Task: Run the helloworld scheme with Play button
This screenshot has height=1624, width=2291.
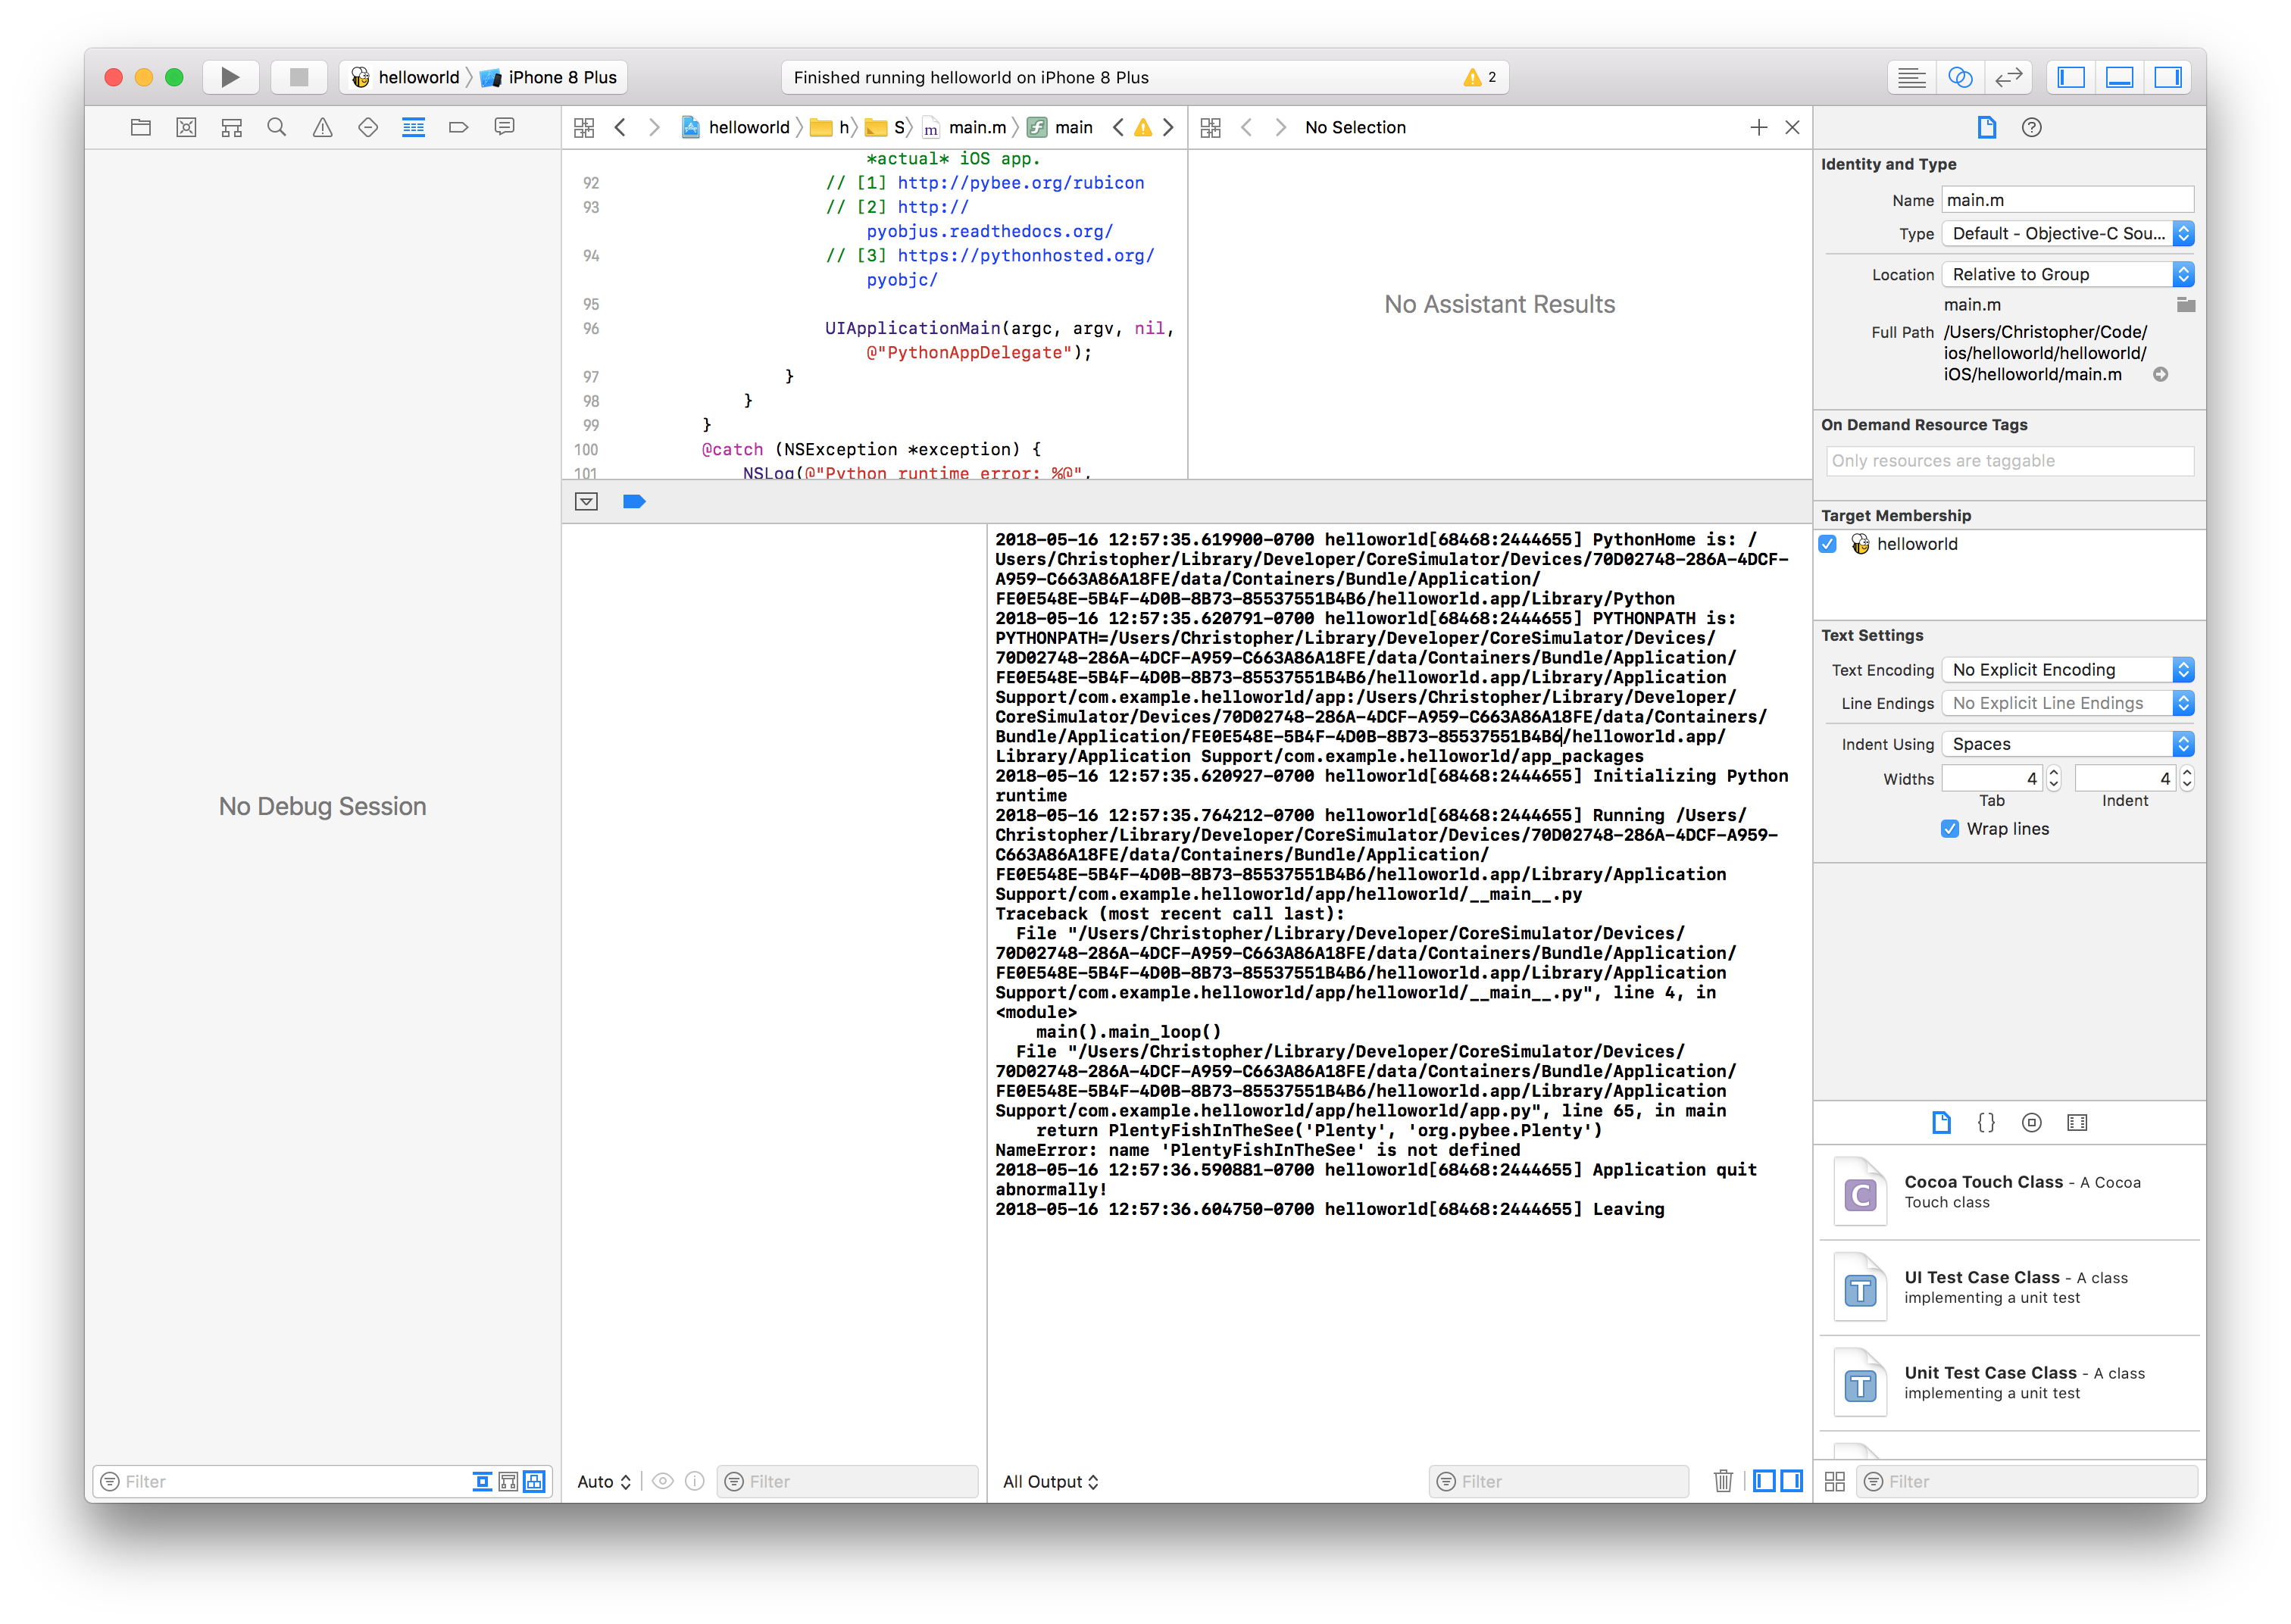Action: (230, 77)
